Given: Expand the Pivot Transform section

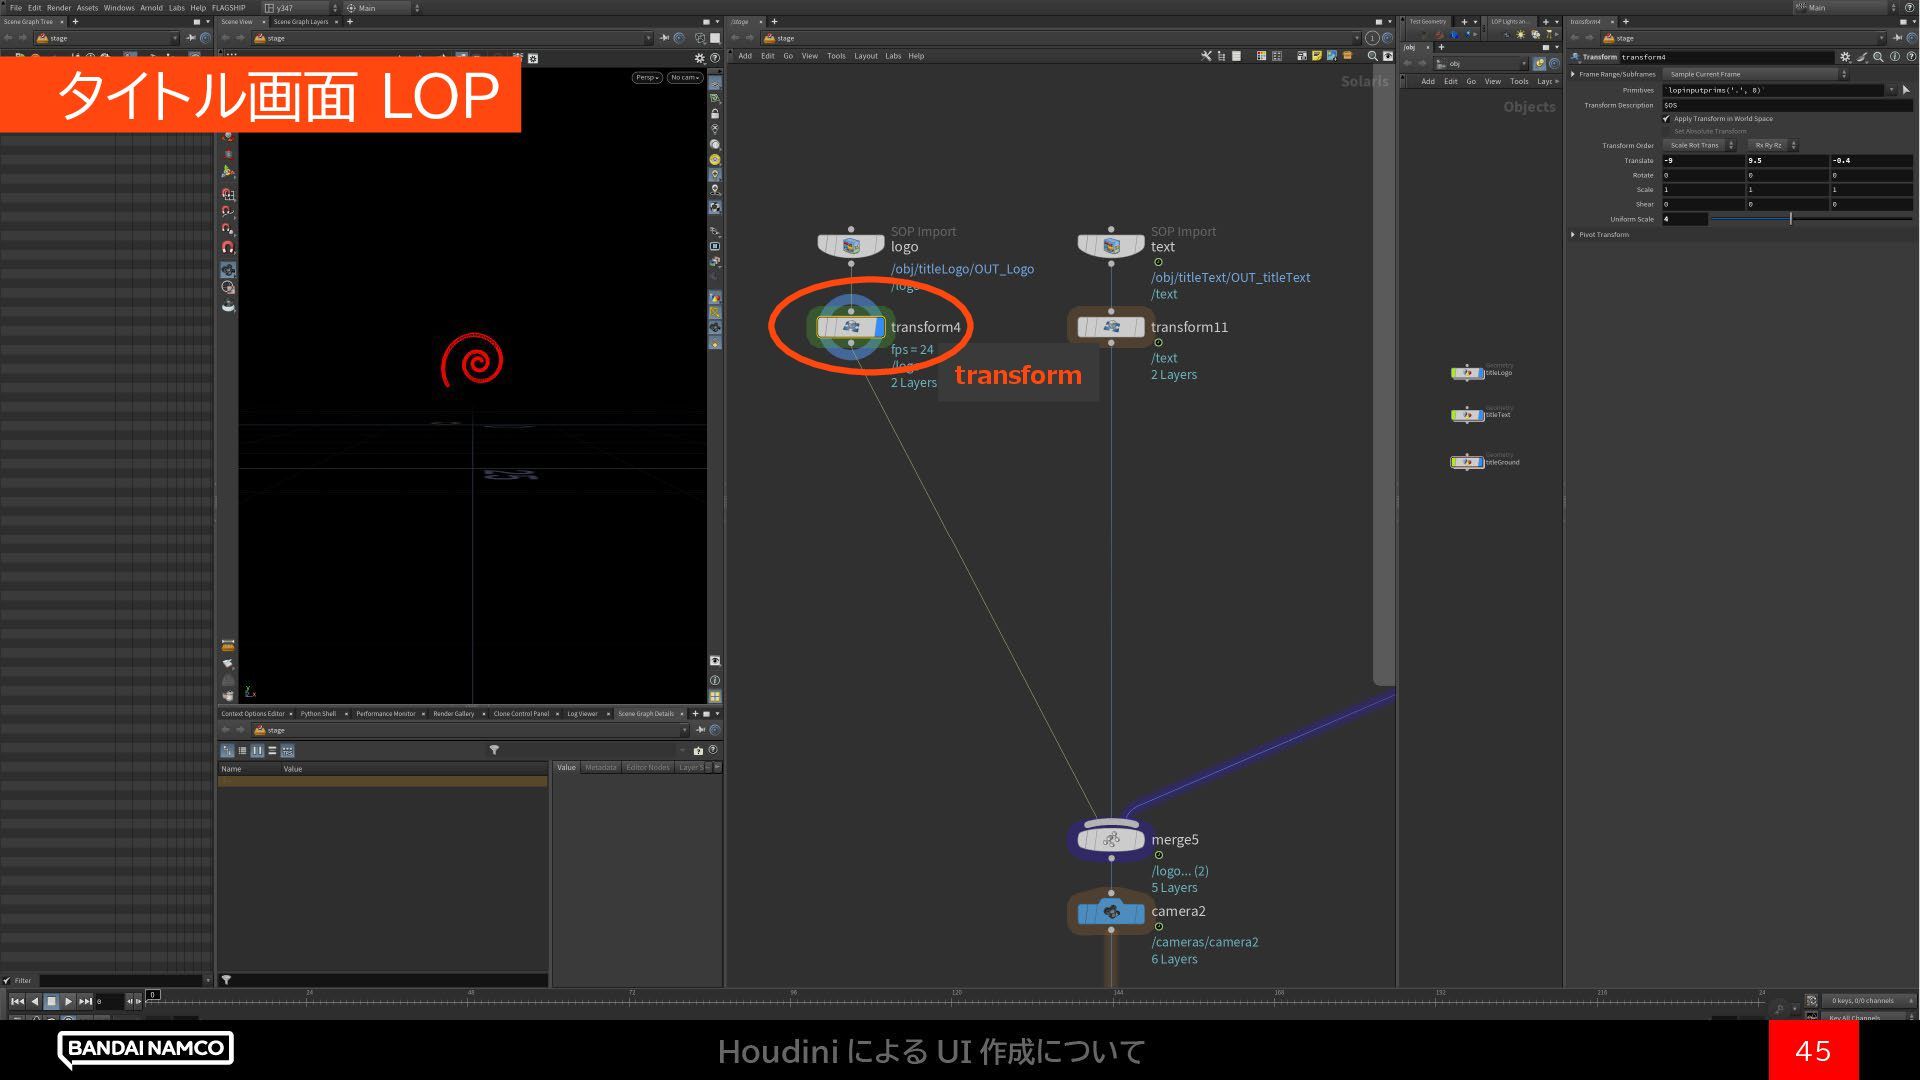Looking at the screenshot, I should [1573, 235].
